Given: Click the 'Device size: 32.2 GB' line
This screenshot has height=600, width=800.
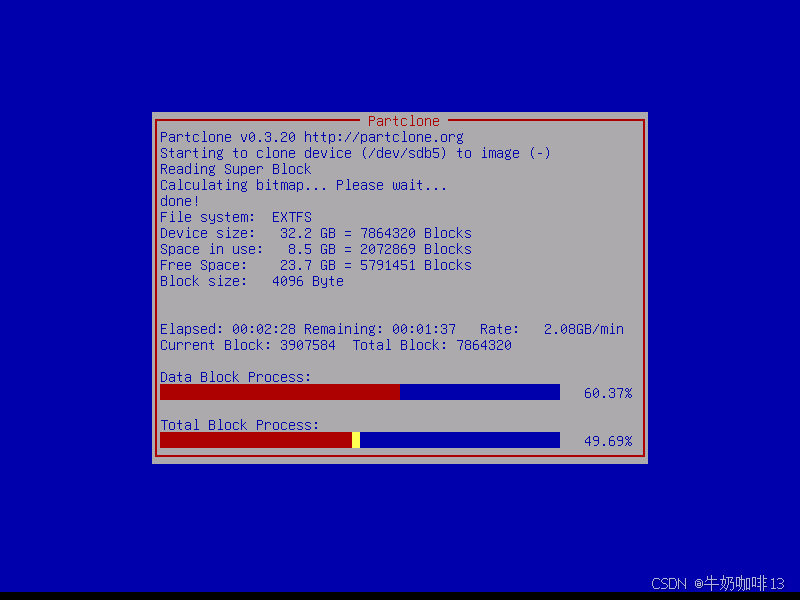Looking at the screenshot, I should click(315, 233).
